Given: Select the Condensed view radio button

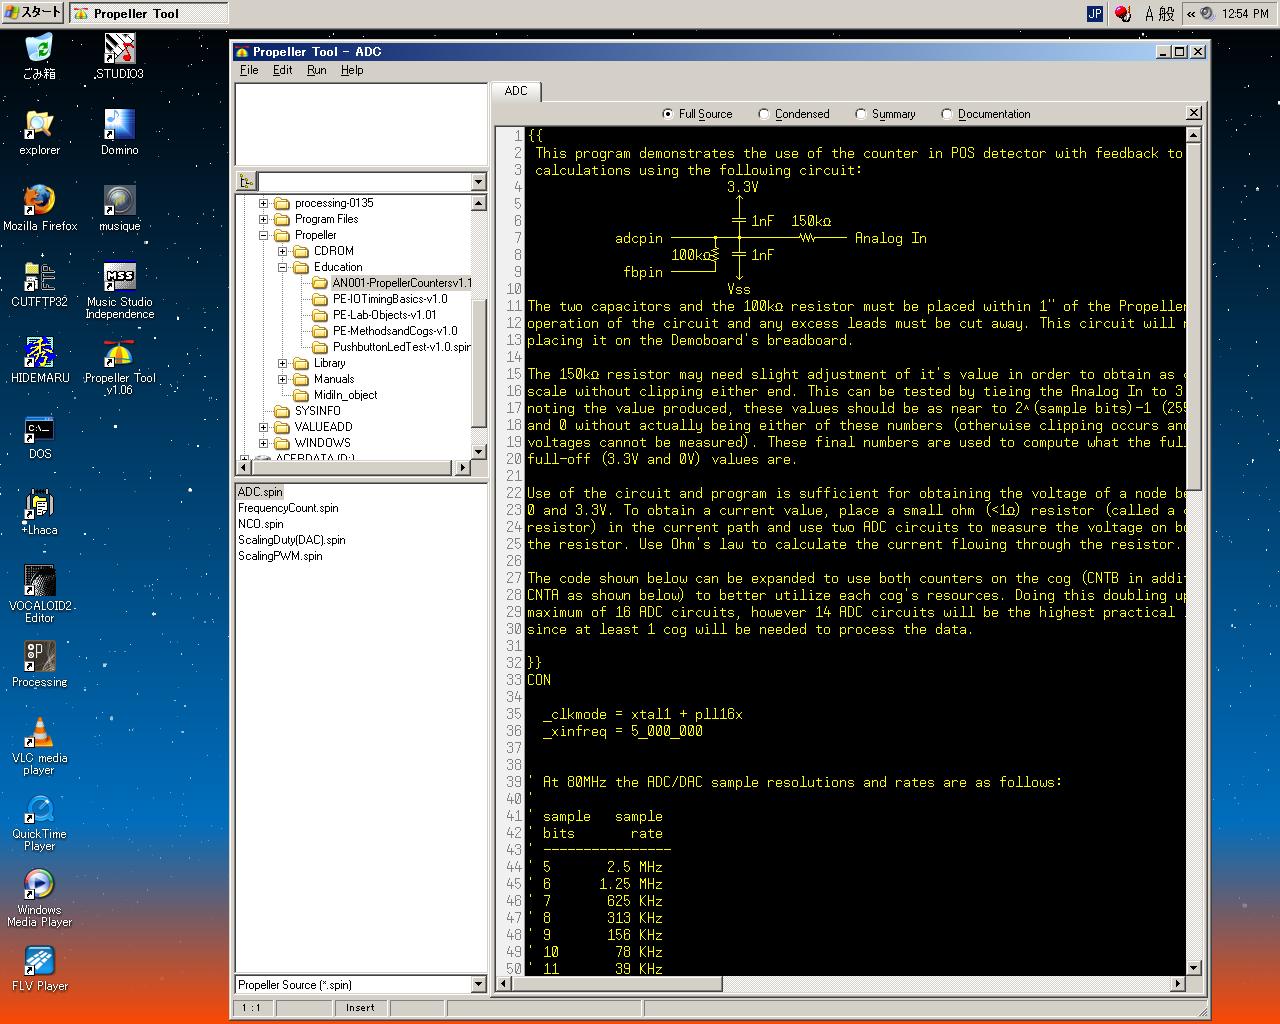Looking at the screenshot, I should click(765, 114).
